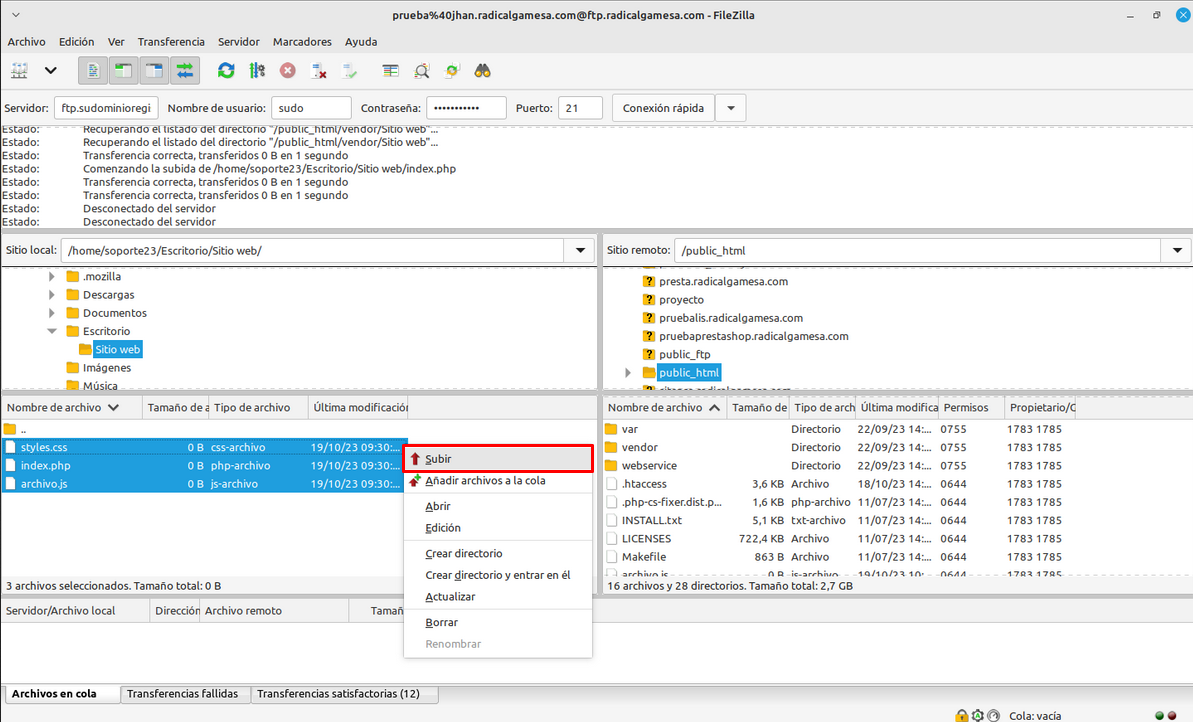Image resolution: width=1193 pixels, height=722 pixels.
Task: Select archivo.js in local file list
Action: (x=204, y=484)
